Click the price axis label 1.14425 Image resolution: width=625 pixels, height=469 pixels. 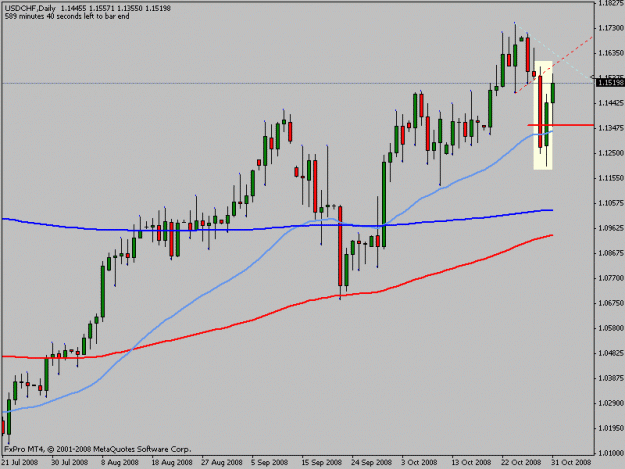[611, 103]
